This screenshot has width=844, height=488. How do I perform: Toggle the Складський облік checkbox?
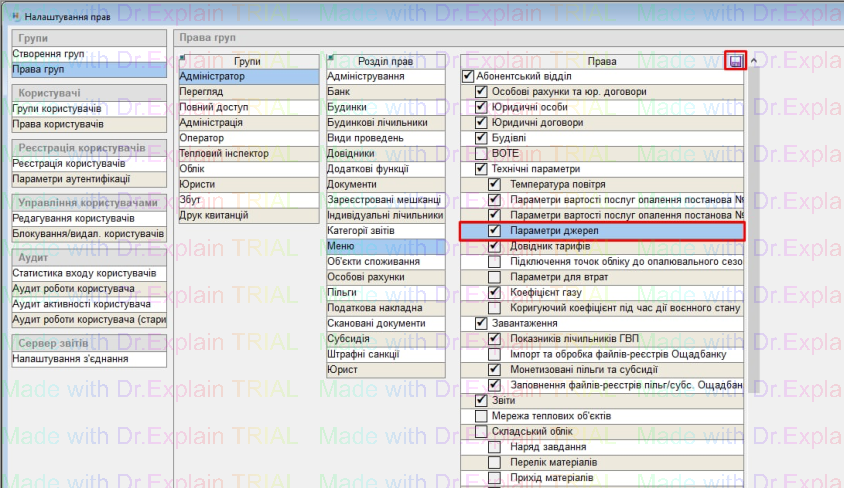point(481,431)
